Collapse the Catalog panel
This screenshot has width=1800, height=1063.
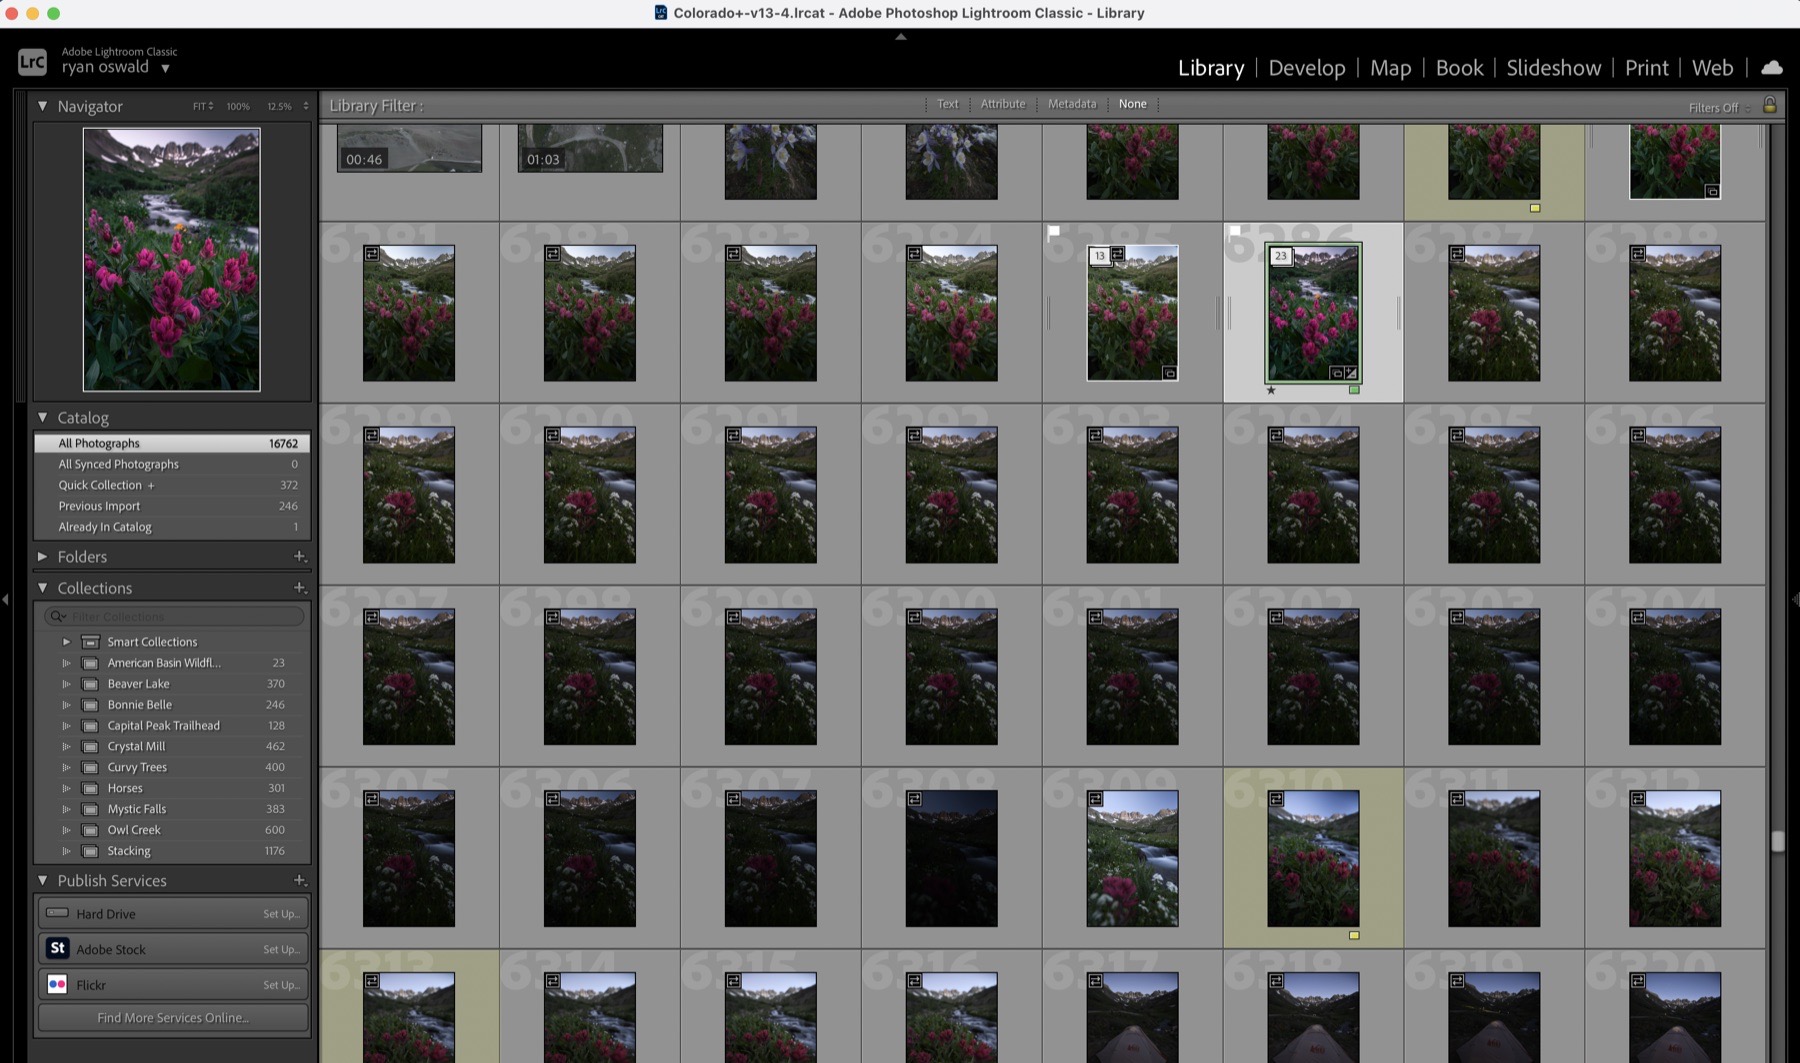tap(42, 417)
